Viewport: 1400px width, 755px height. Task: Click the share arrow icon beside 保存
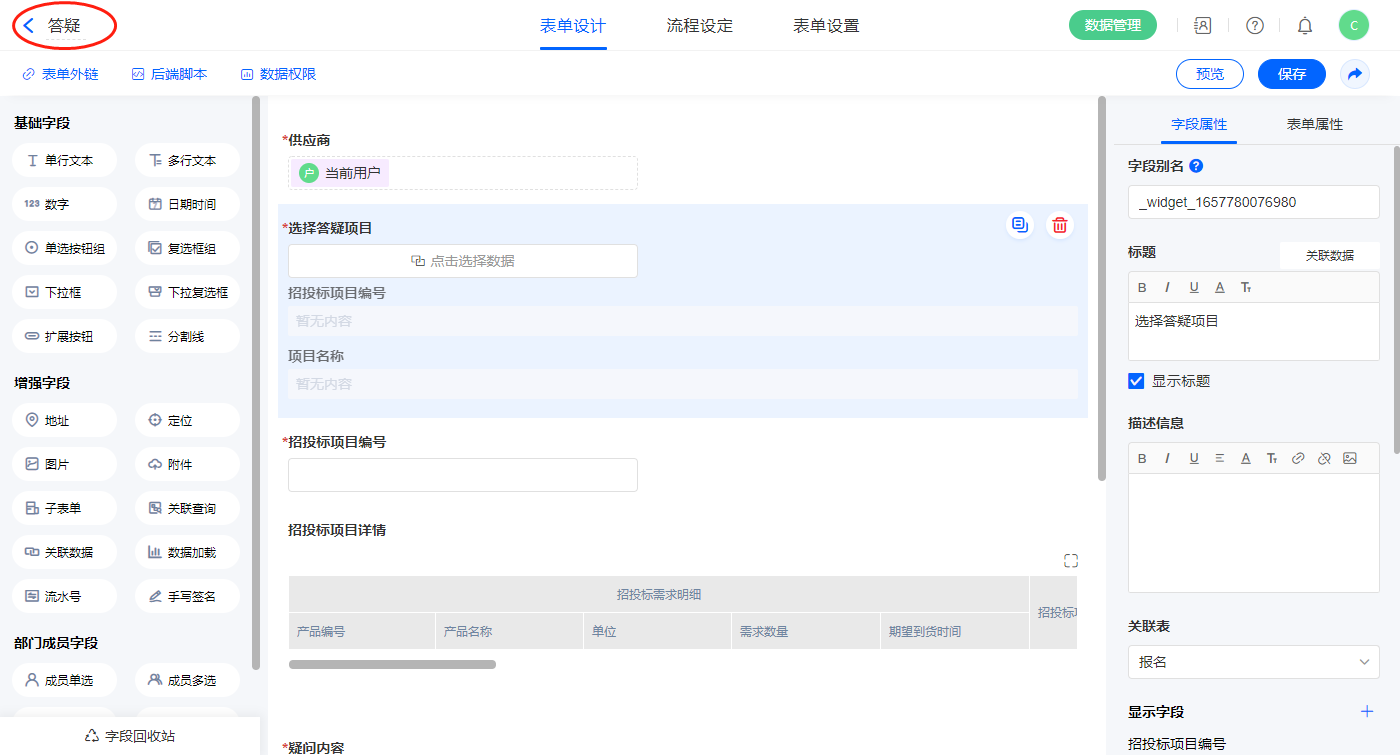click(x=1355, y=74)
